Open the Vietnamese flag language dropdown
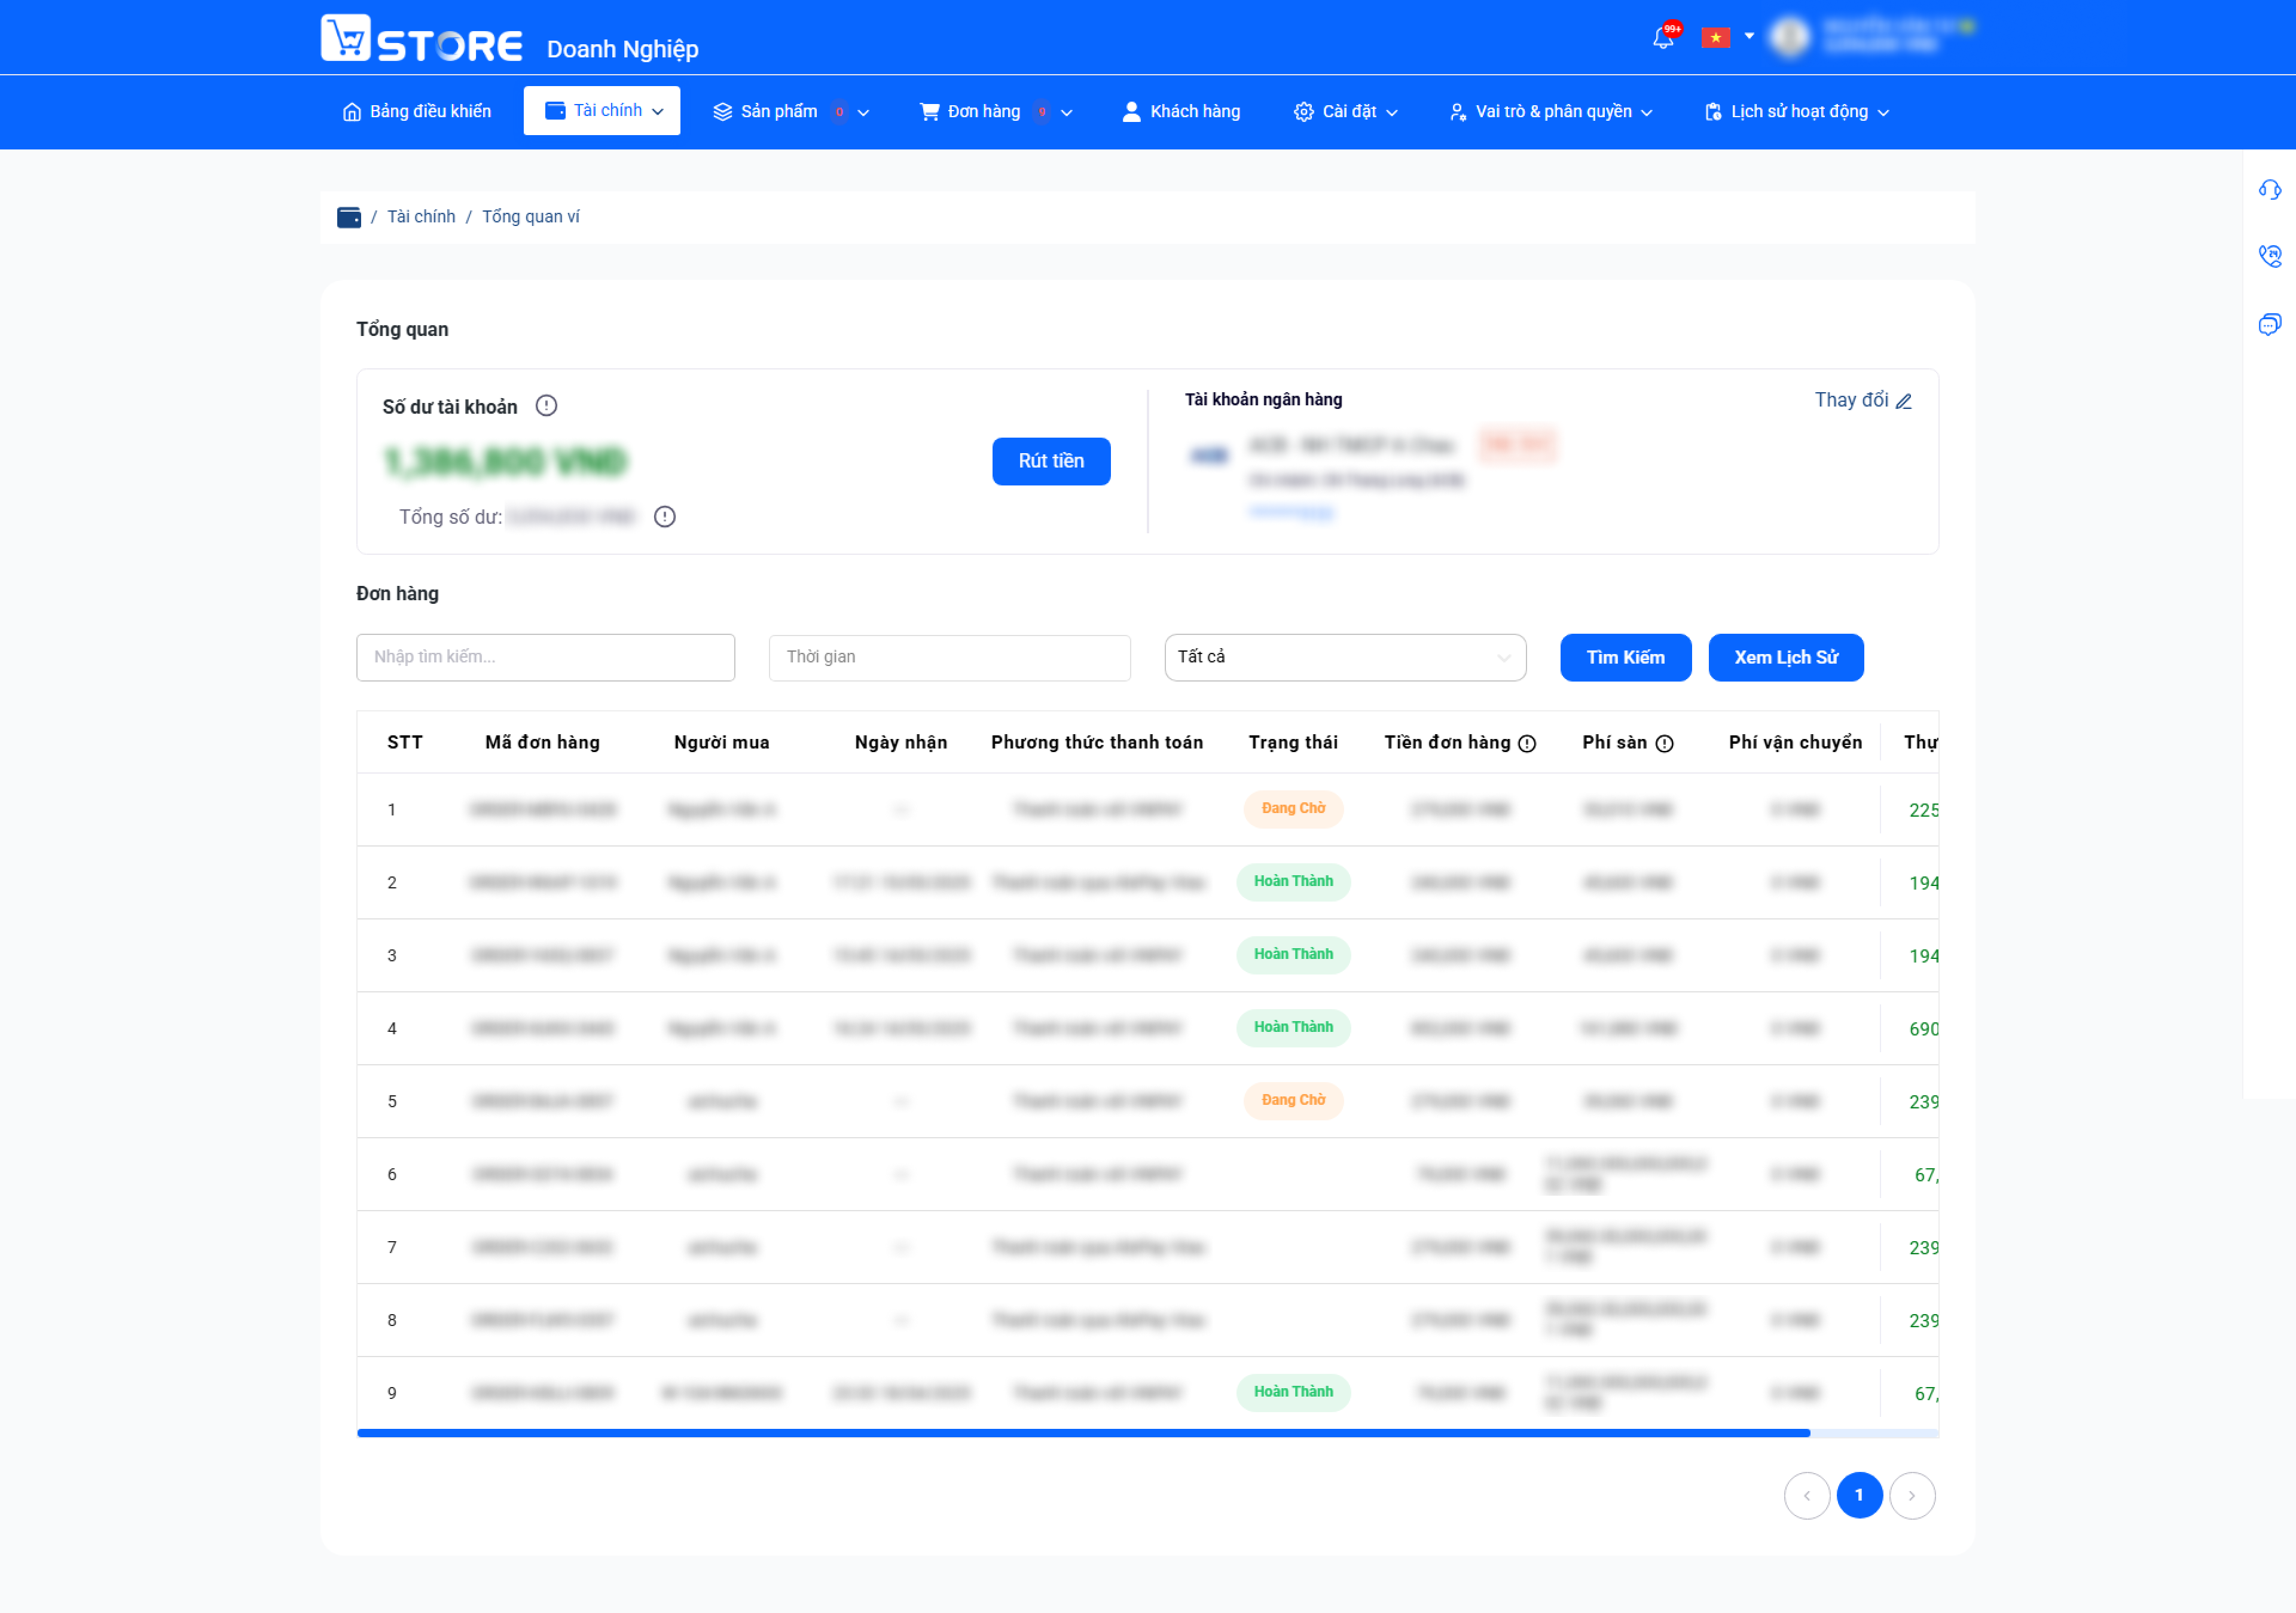2296x1613 pixels. point(1727,37)
